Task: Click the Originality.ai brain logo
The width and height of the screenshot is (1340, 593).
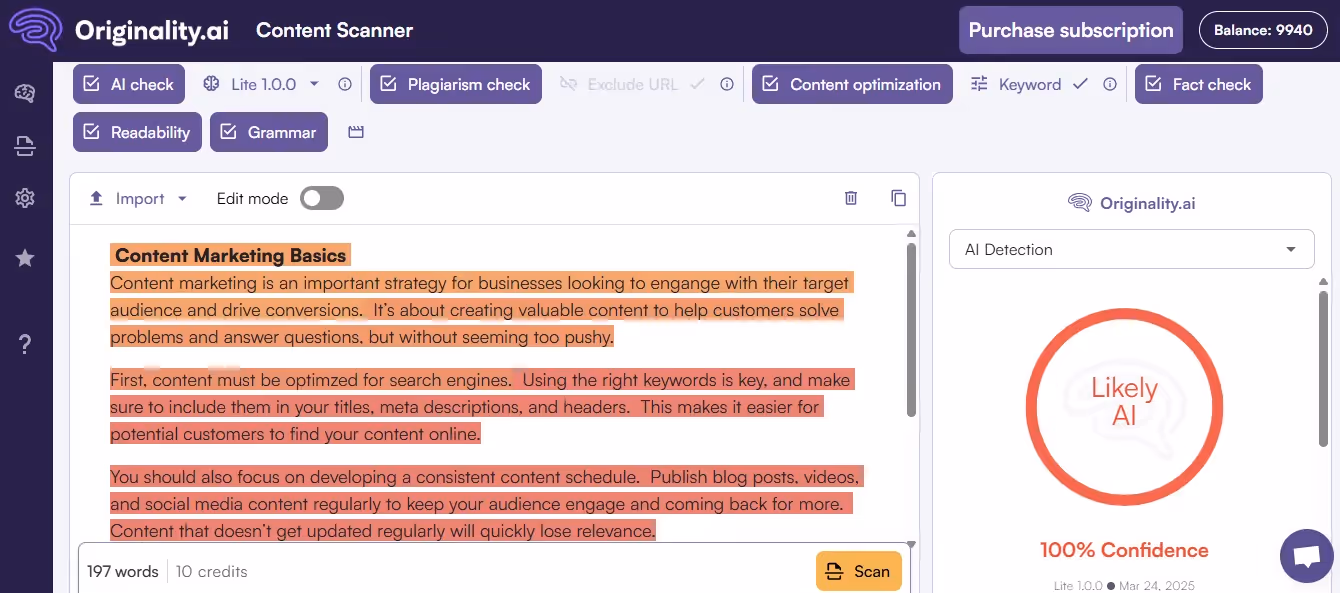Action: click(x=35, y=30)
